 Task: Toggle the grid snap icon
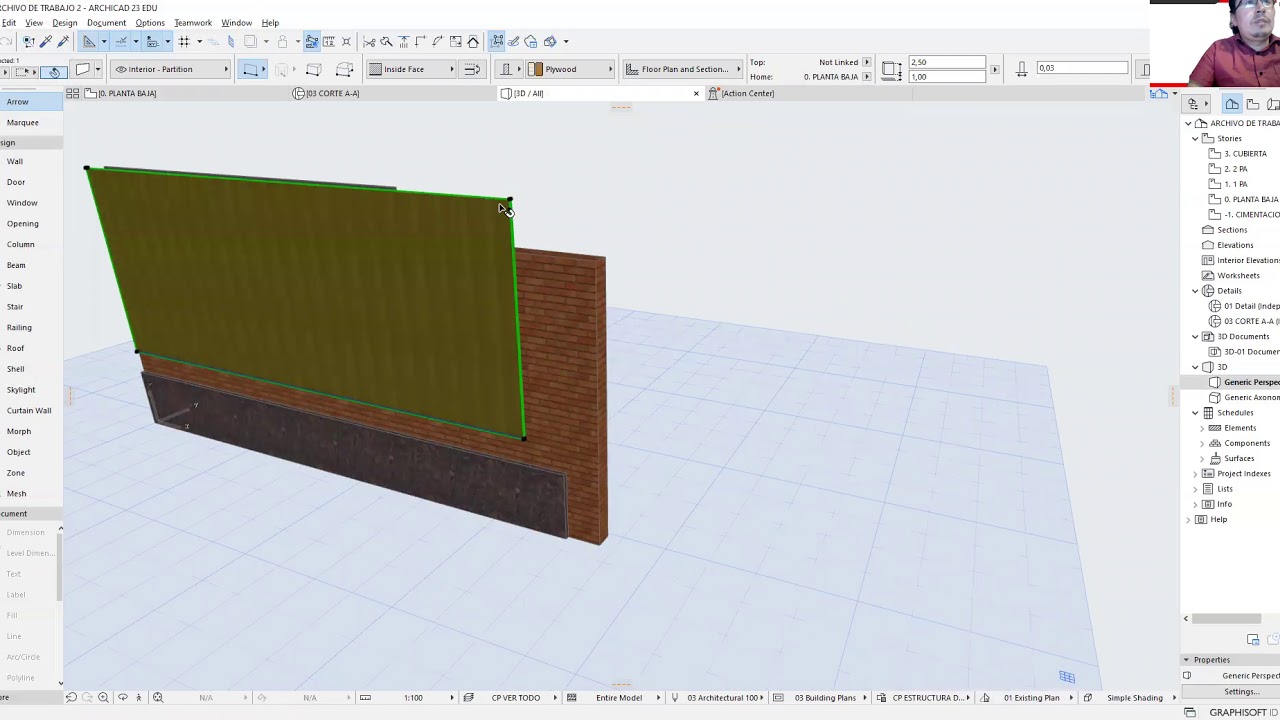[184, 41]
